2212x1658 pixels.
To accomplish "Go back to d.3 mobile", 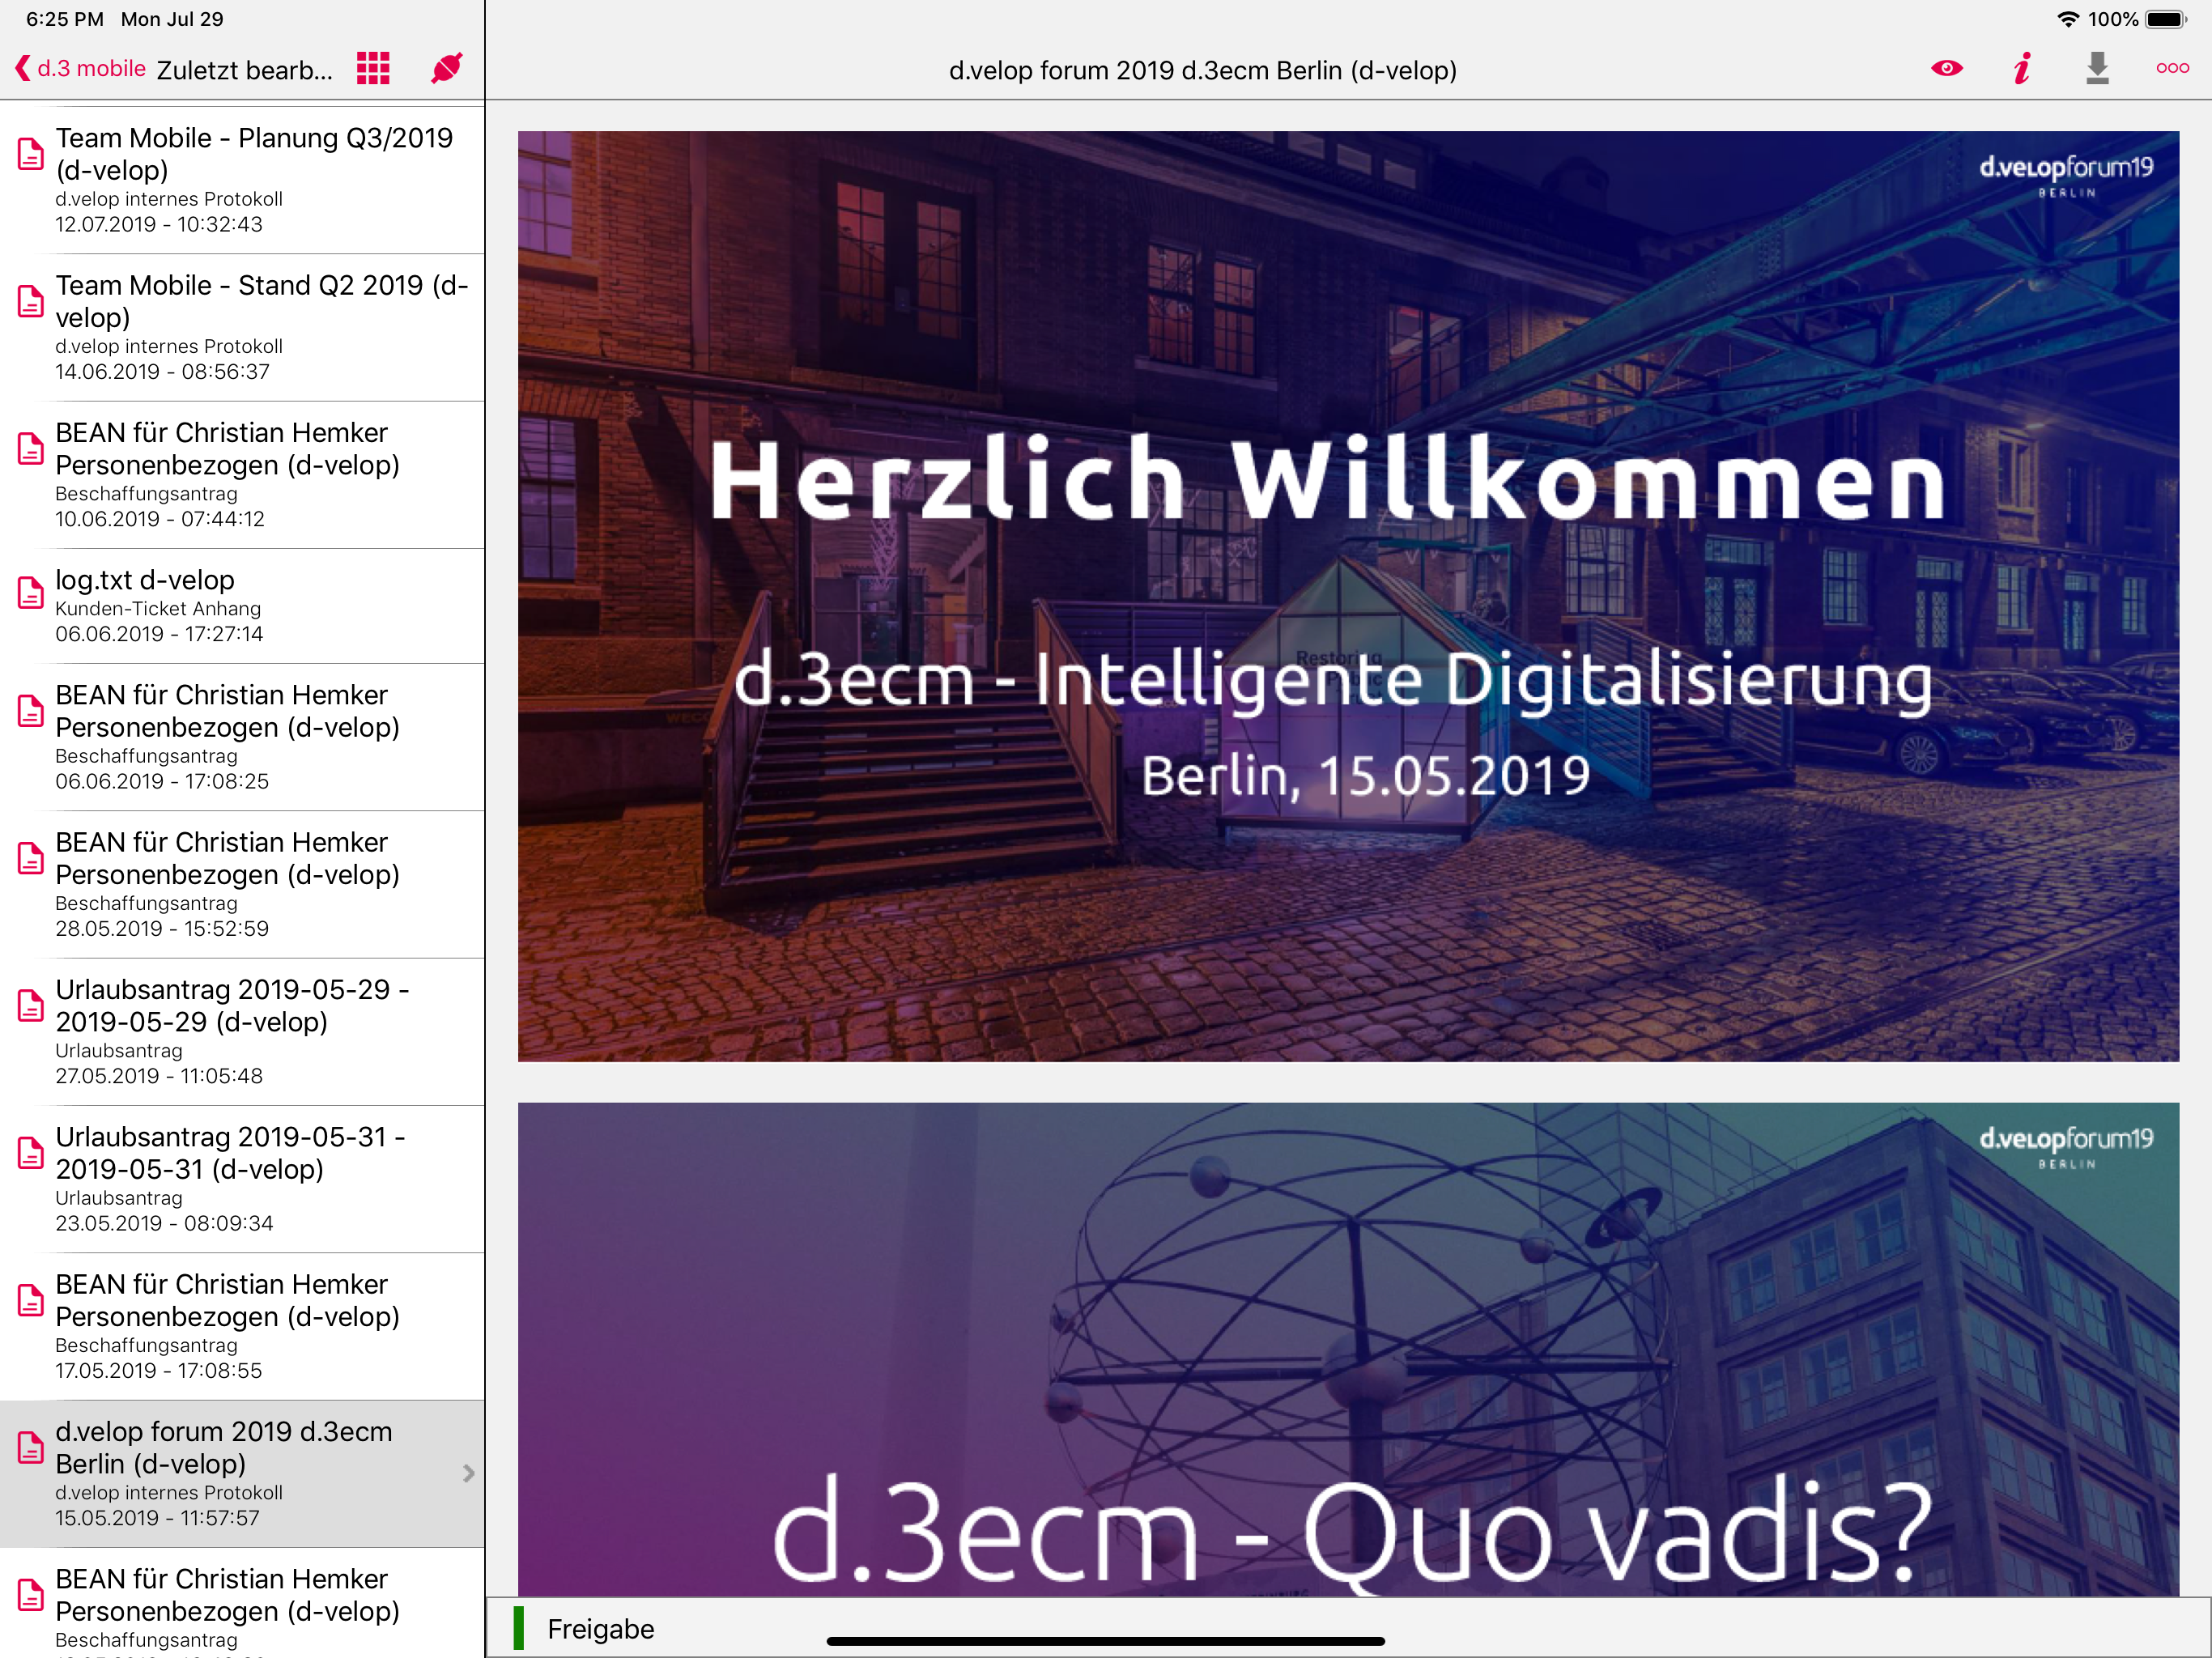I will click(x=81, y=69).
